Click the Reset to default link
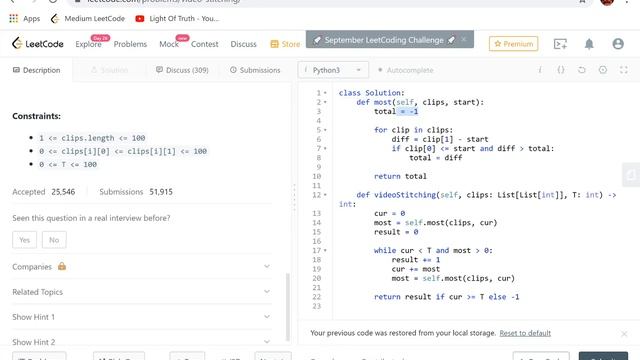 click(x=525, y=333)
